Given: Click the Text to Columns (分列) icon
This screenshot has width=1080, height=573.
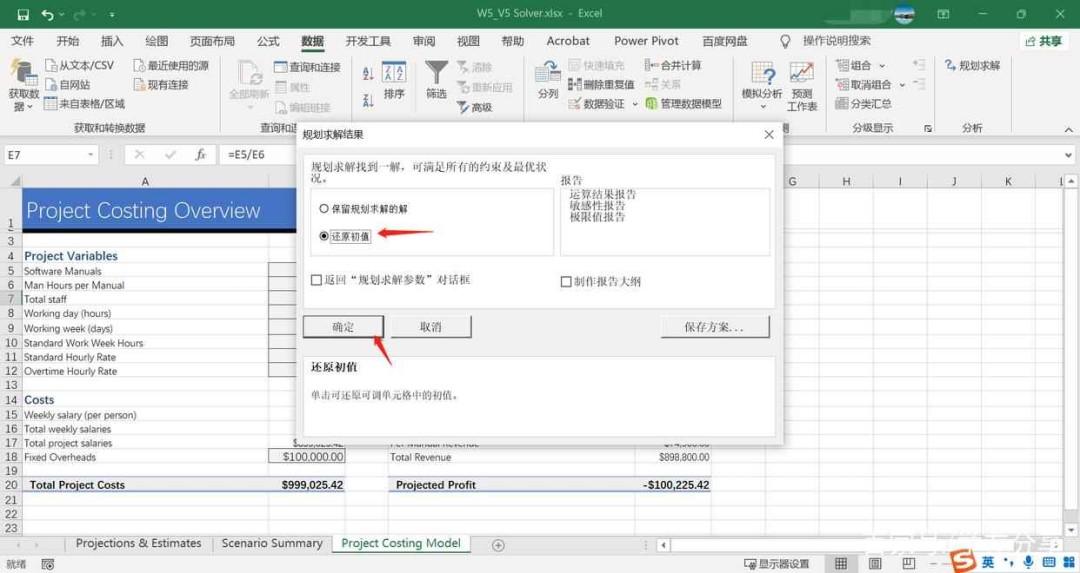Looking at the screenshot, I should tap(548, 80).
